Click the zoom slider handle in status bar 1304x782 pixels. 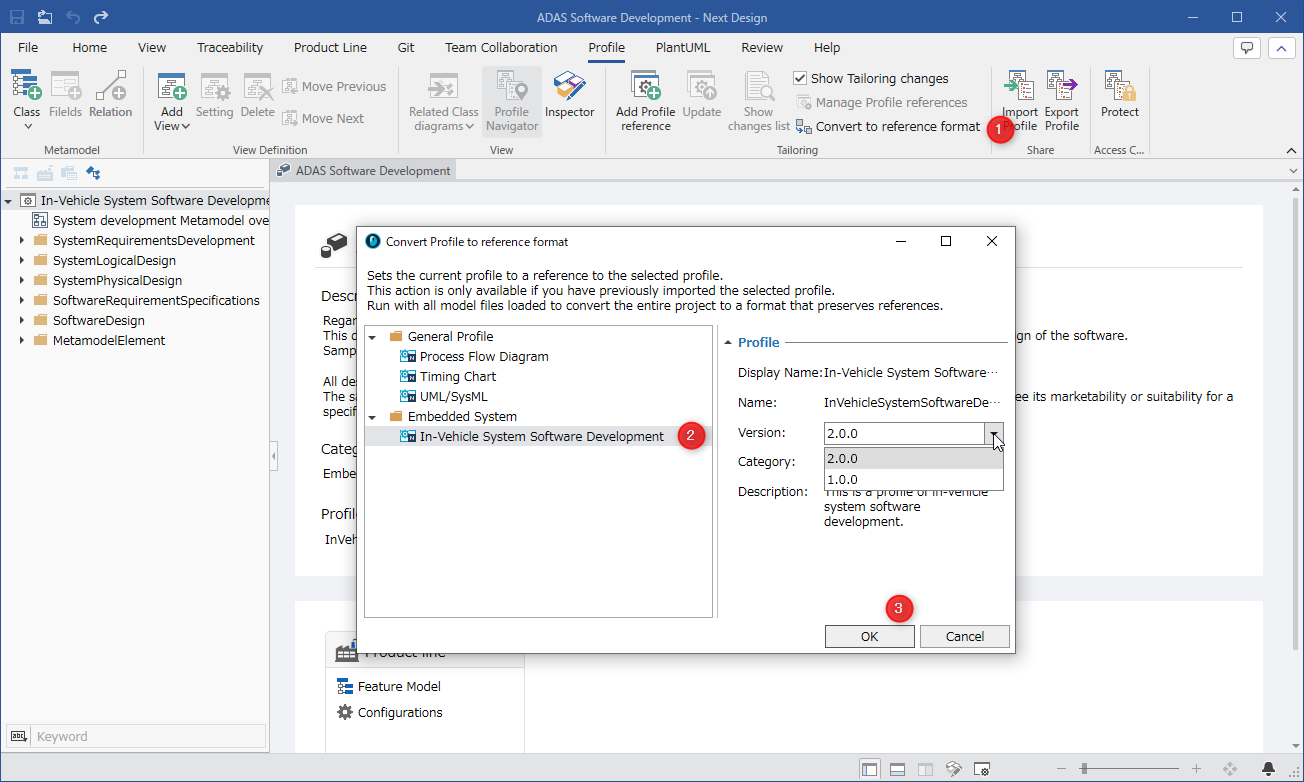point(1085,769)
